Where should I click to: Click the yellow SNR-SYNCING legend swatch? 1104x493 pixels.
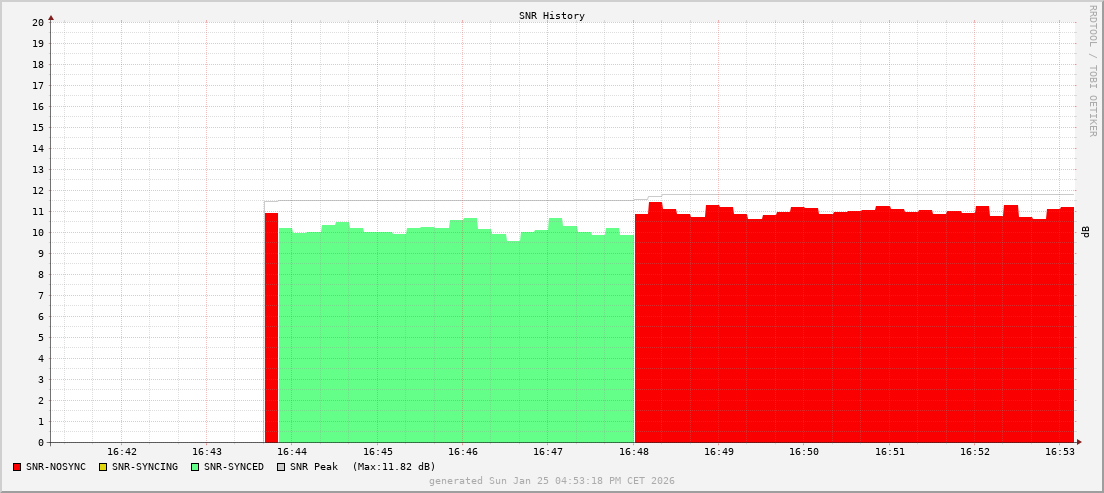pos(102,467)
